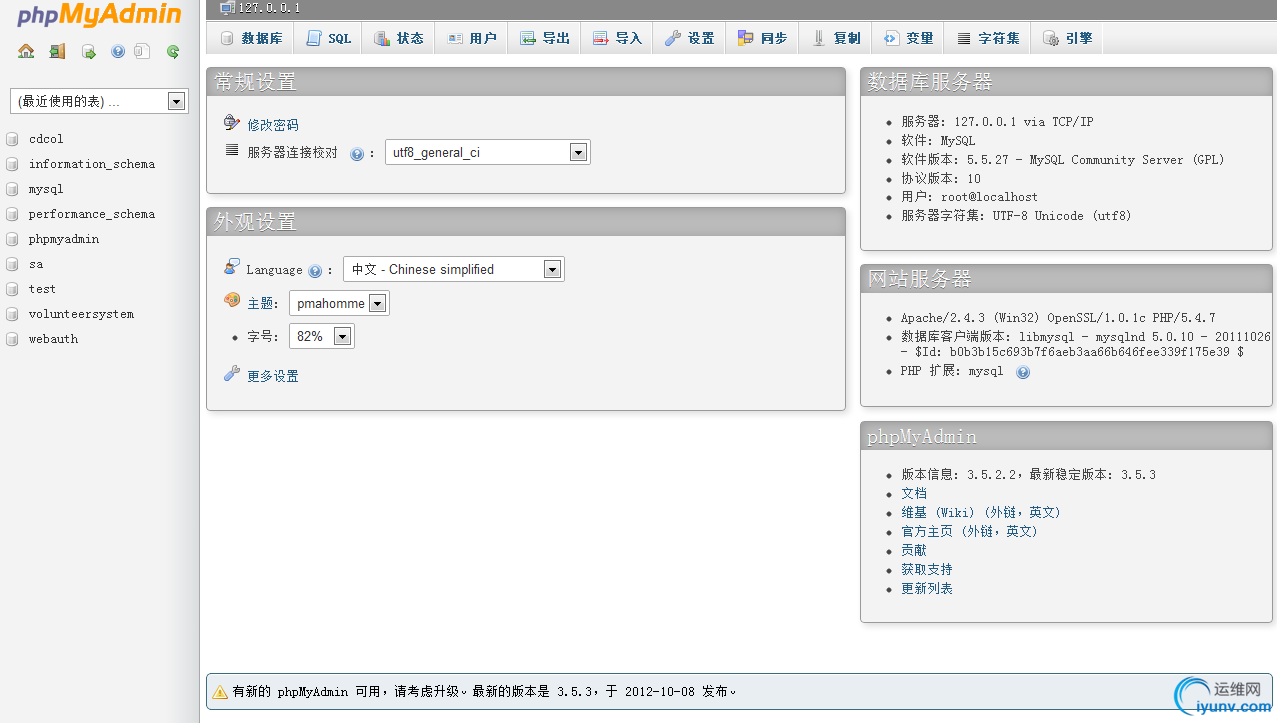This screenshot has width=1277, height=723.
Task: Click the key icon next to 修改密码
Action: [x=232, y=123]
